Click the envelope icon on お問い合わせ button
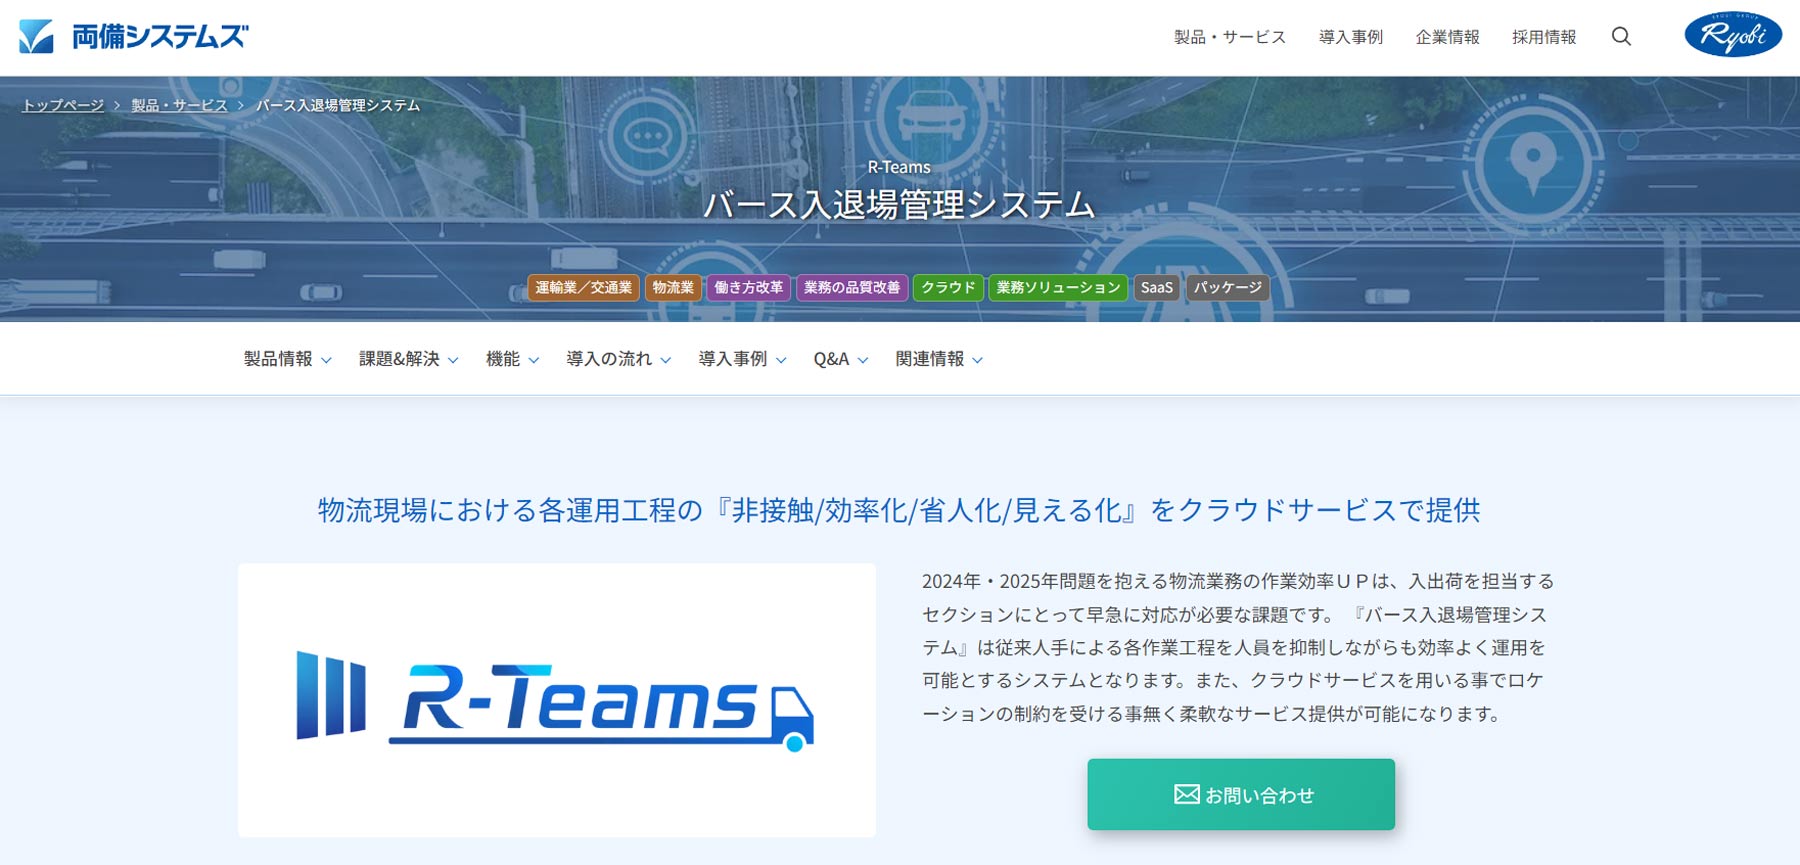This screenshot has height=865, width=1800. pos(1187,794)
